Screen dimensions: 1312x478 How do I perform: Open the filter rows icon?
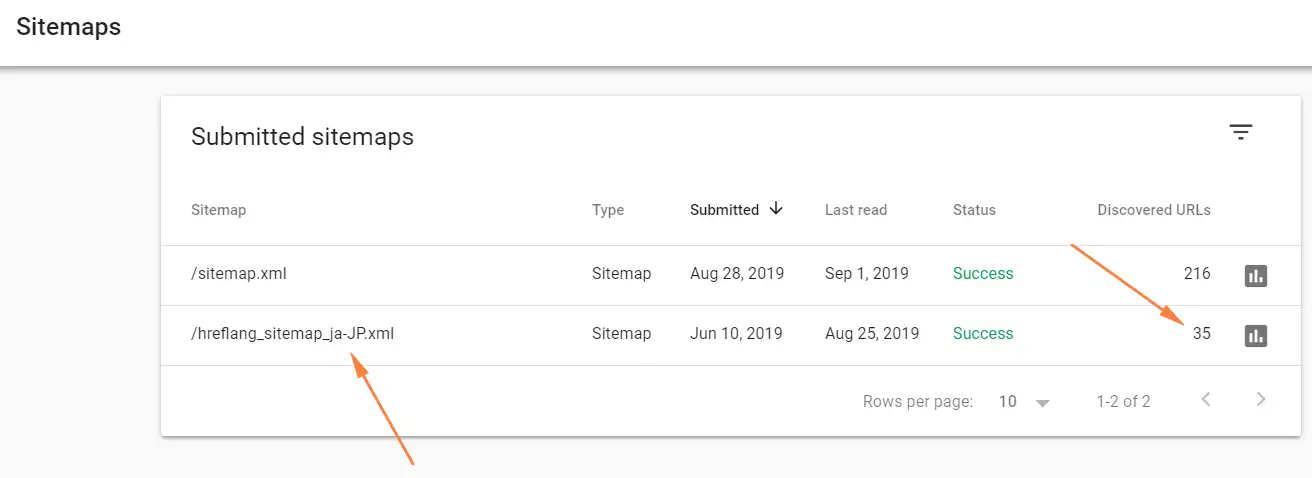point(1241,132)
